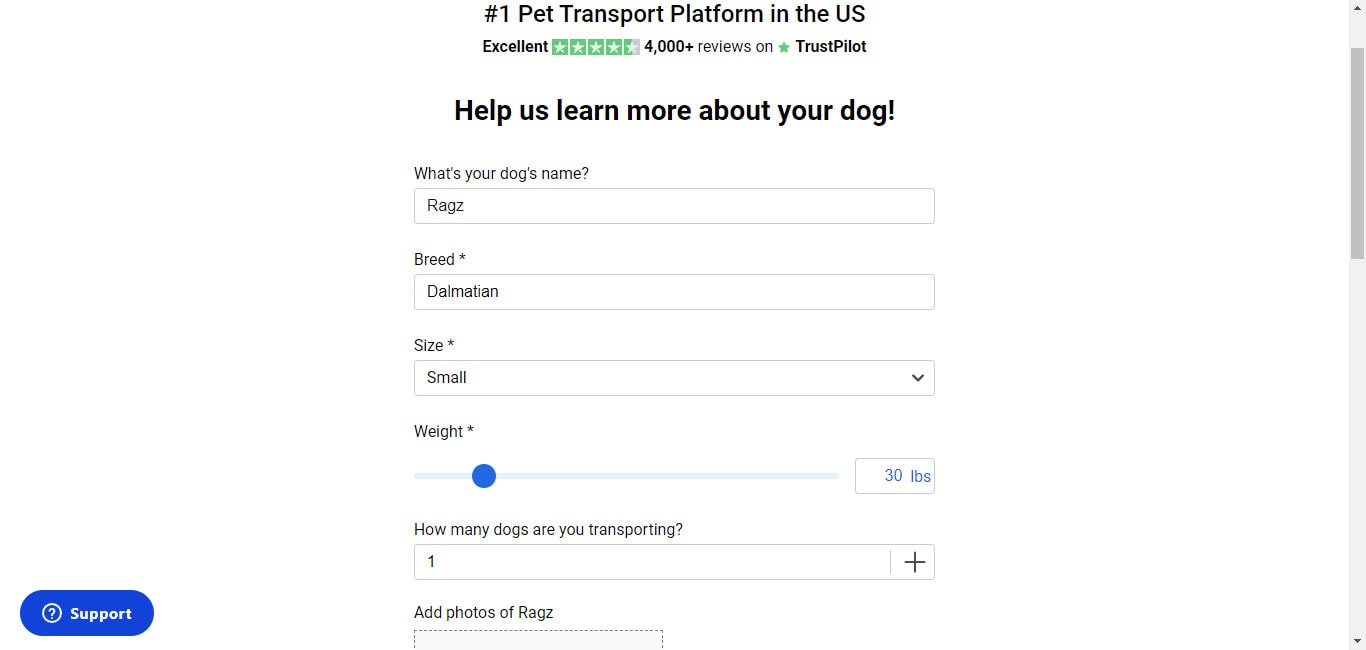This screenshot has height=650, width=1366.
Task: Click the Support button
Action: pos(86,613)
